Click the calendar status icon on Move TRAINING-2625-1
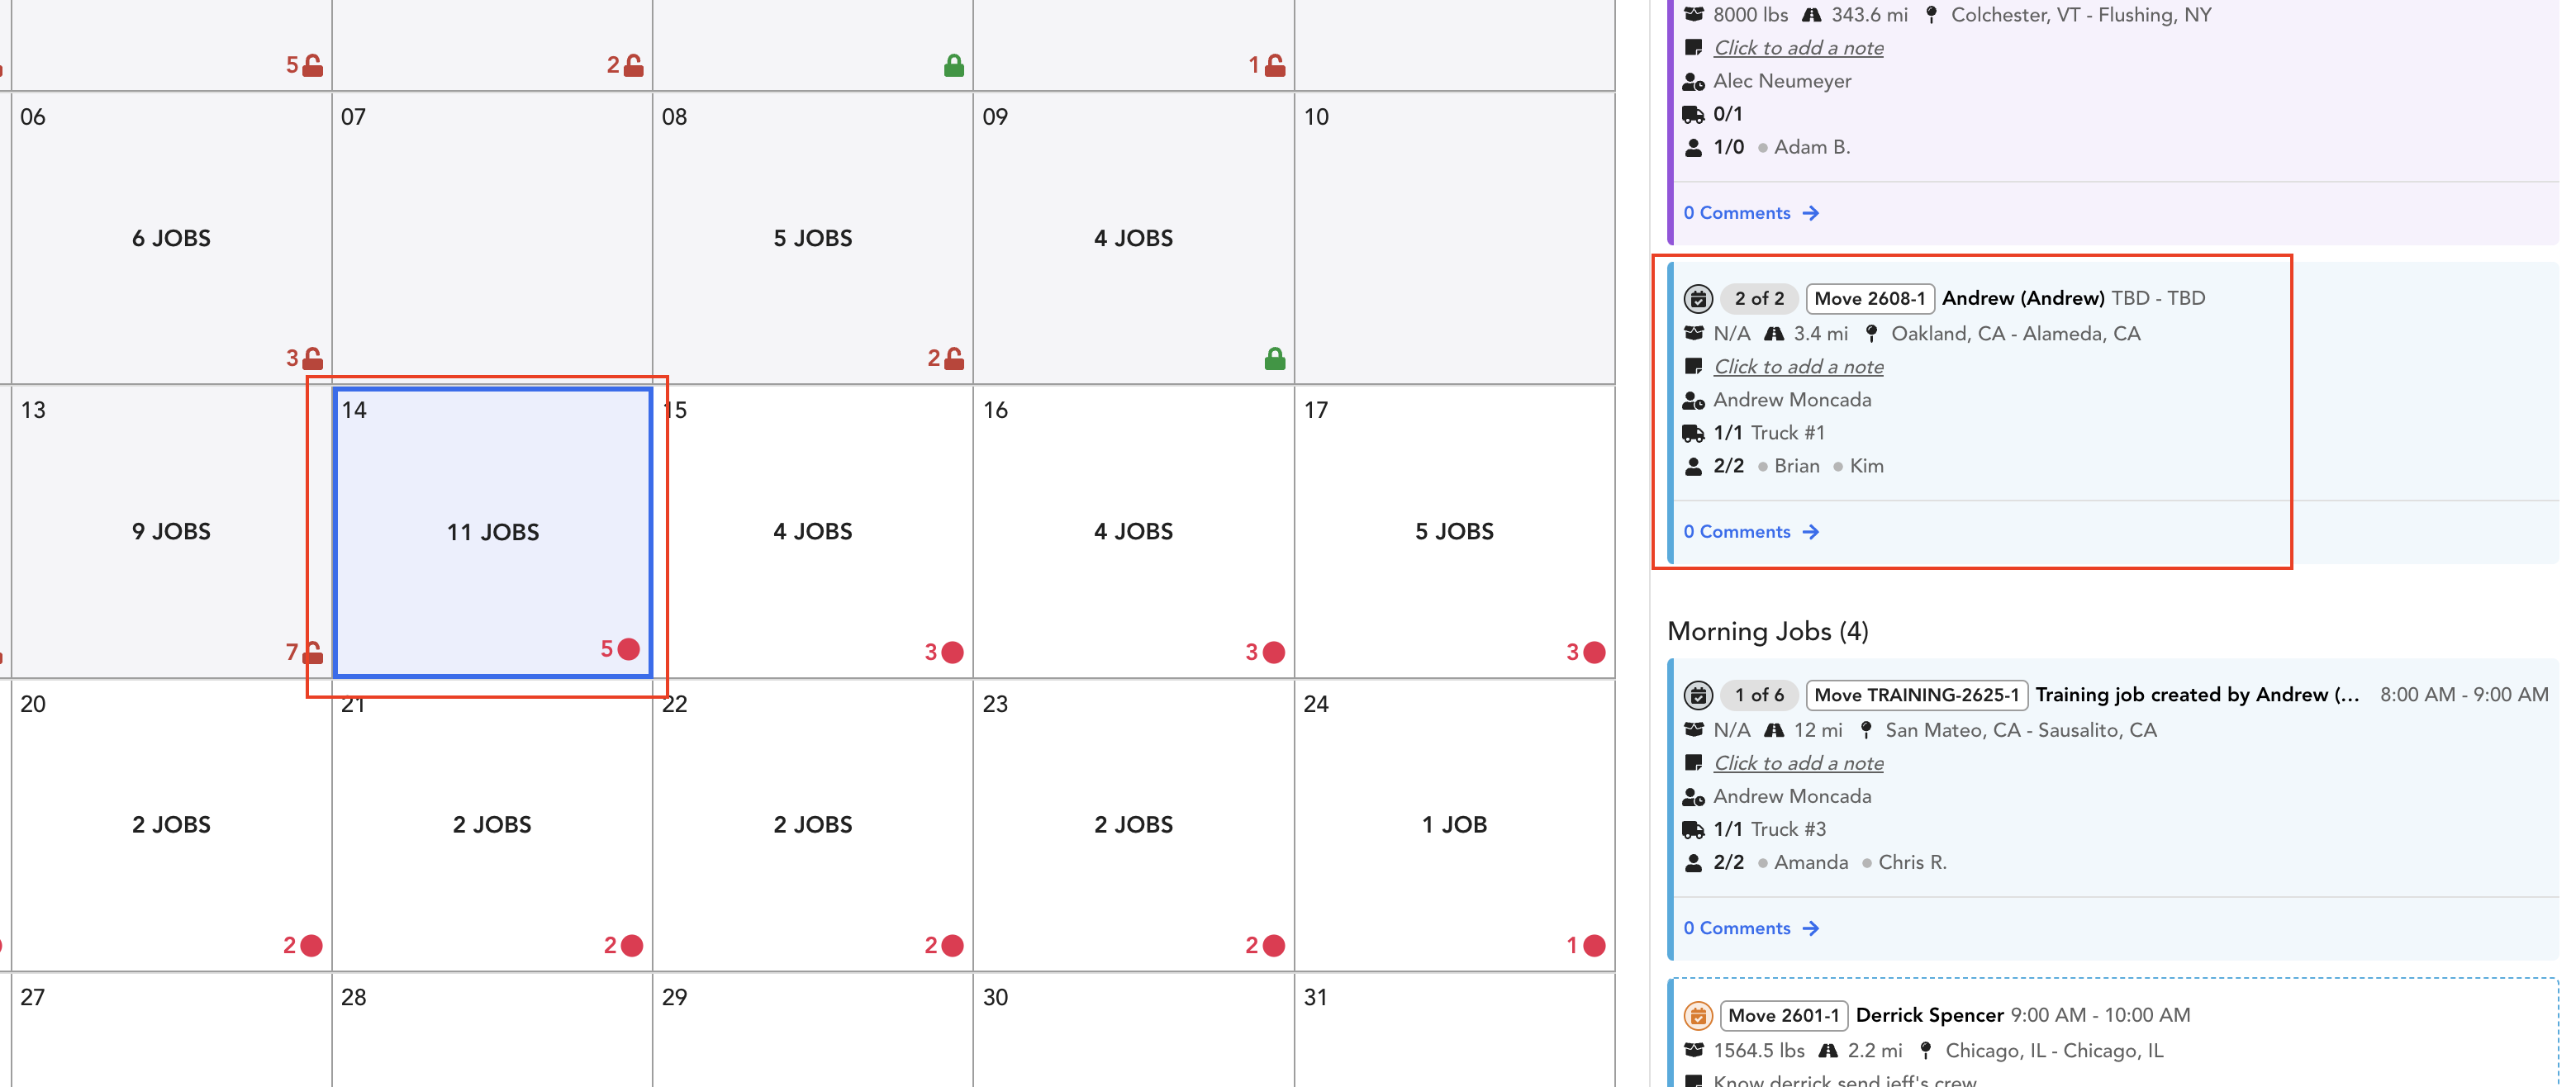Screen dimensions: 2576x1087 coord(1698,695)
